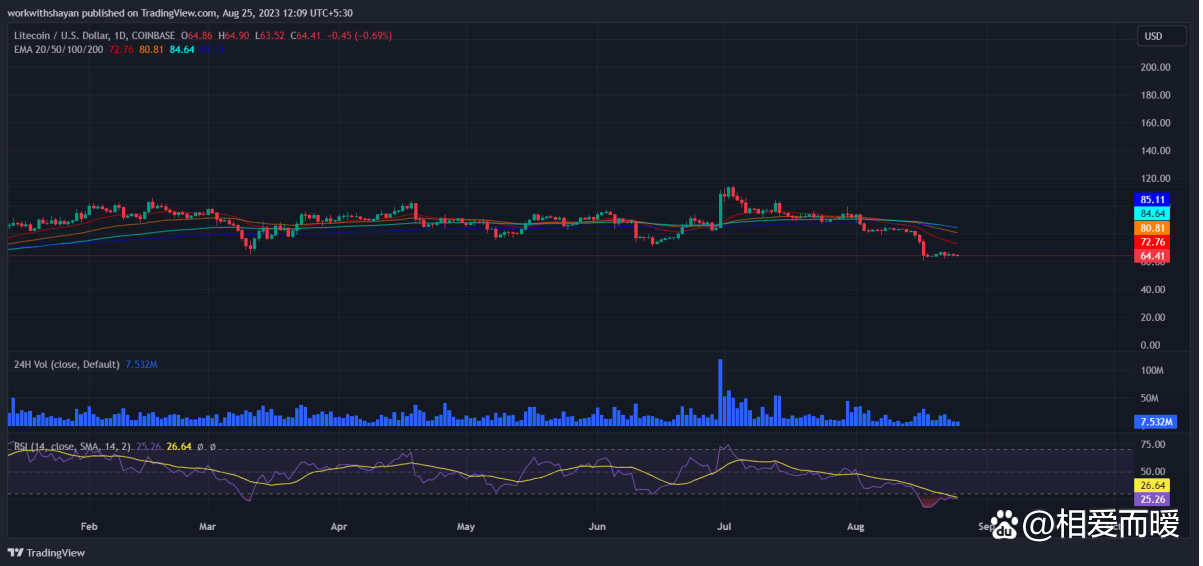Click the change value -0.45 (-0.69%)

tap(358, 35)
